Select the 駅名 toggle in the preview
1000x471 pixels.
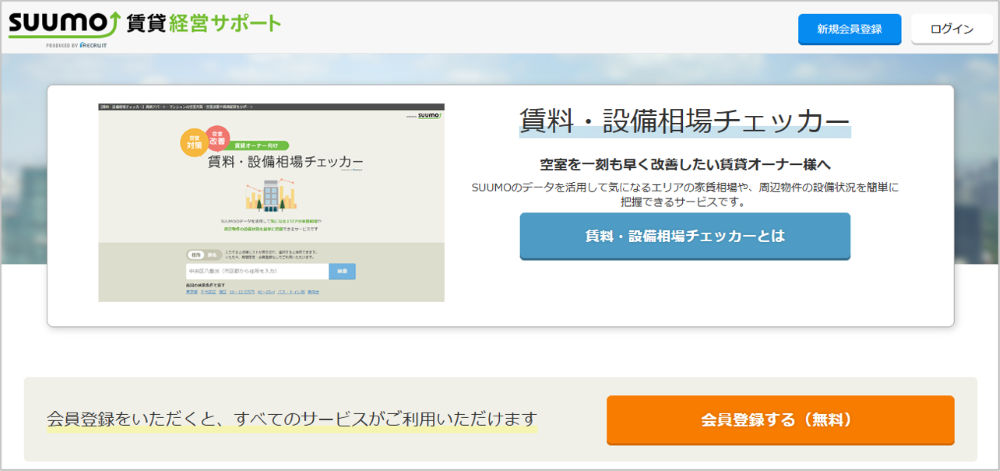click(x=211, y=254)
